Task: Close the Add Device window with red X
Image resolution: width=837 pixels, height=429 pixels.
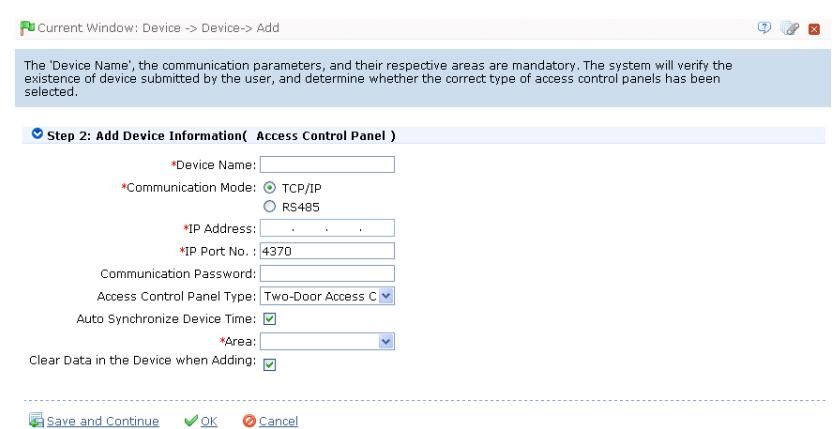Action: 814,29
